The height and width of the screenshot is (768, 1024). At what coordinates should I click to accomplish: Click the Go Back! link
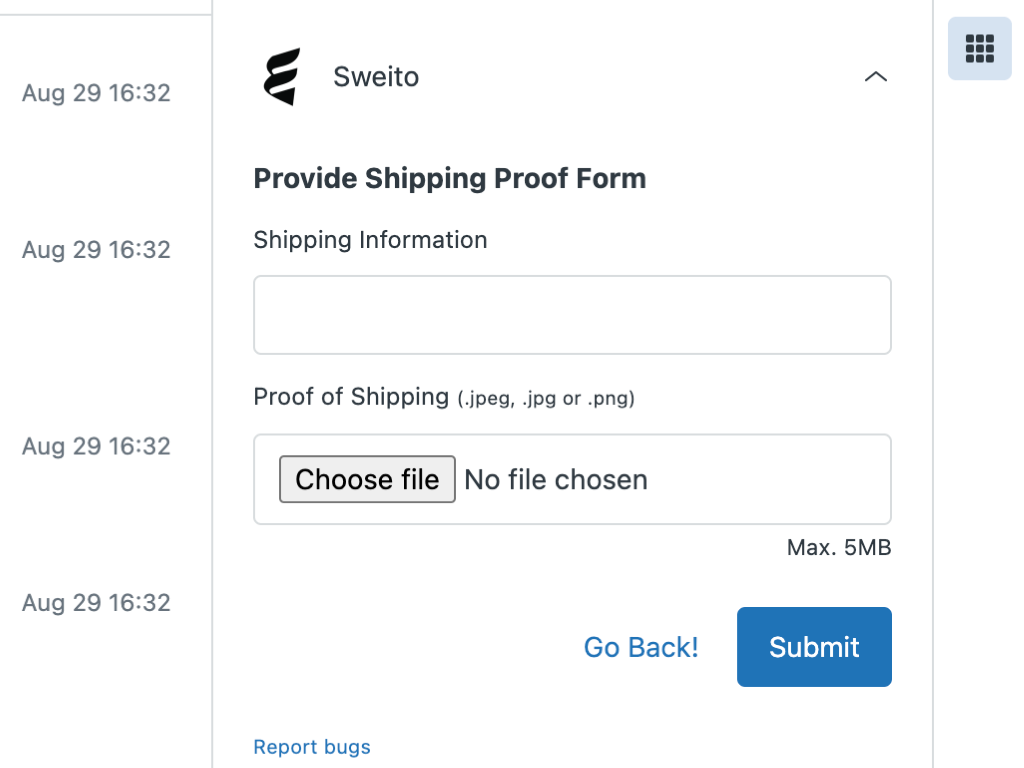tap(641, 647)
